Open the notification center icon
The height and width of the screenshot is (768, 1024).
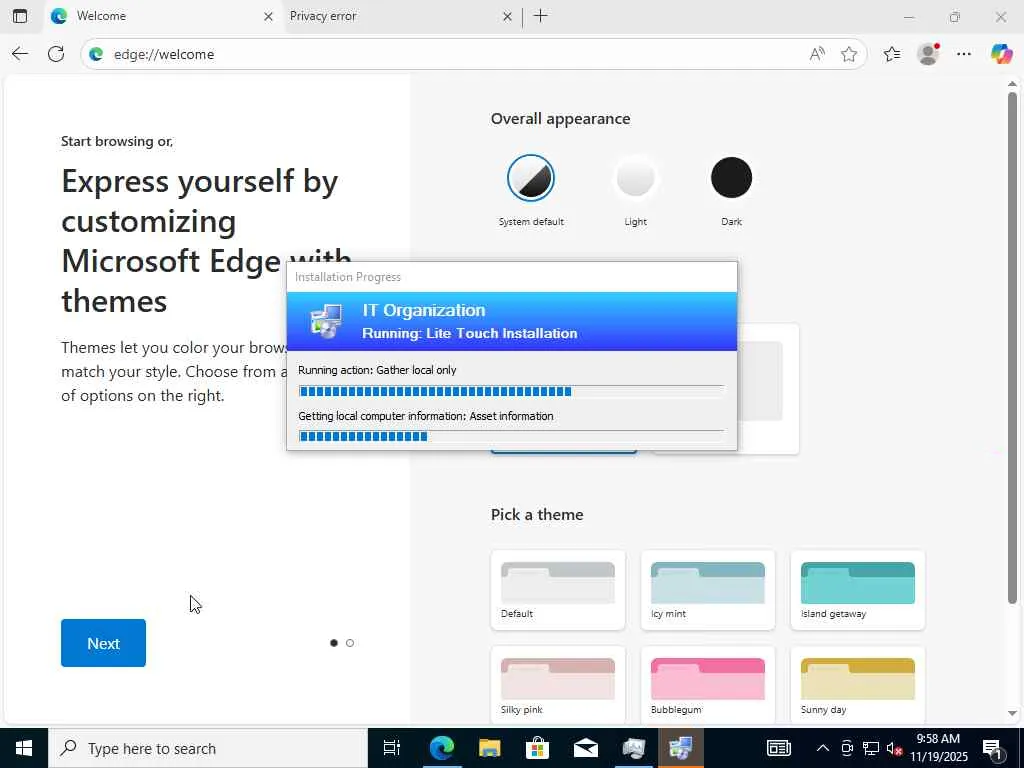[x=992, y=748]
